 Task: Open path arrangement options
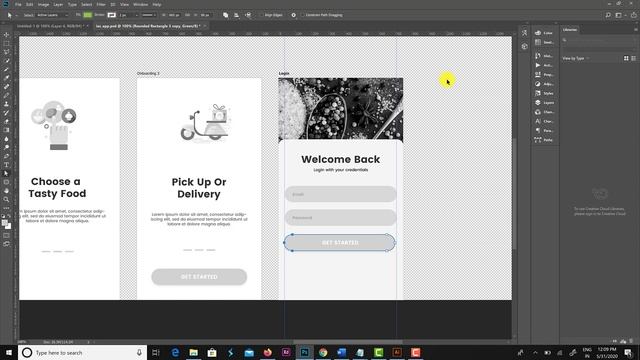point(248,15)
